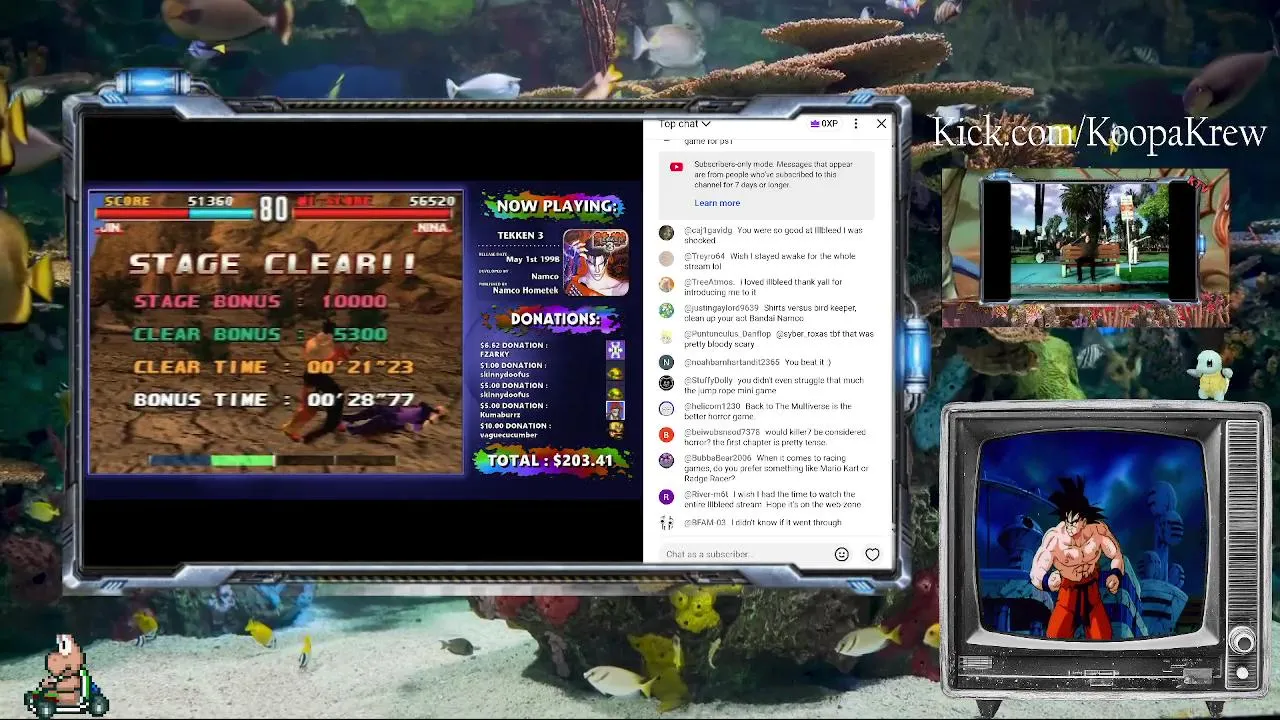
Task: Click the YouTube logo in subscribers-only notice
Action: pyautogui.click(x=676, y=167)
